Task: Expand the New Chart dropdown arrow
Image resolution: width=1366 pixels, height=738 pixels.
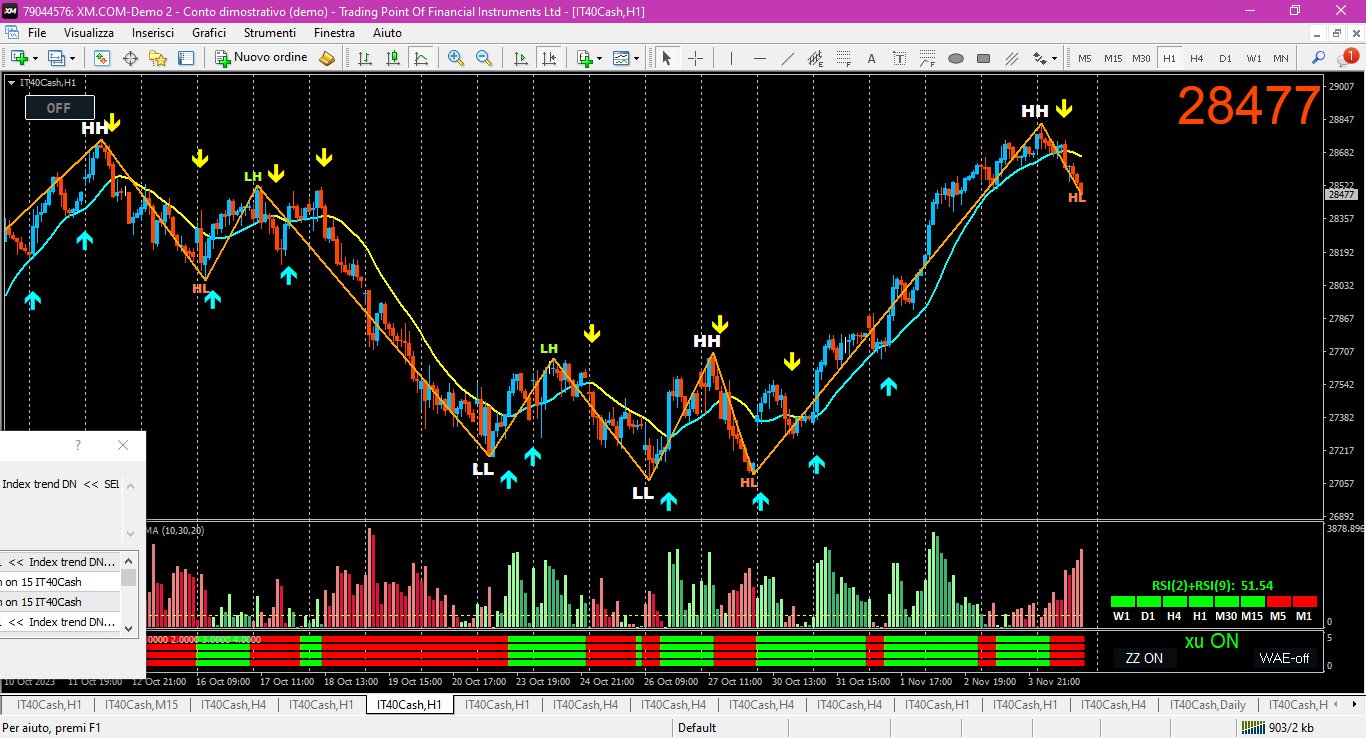Action: point(36,58)
